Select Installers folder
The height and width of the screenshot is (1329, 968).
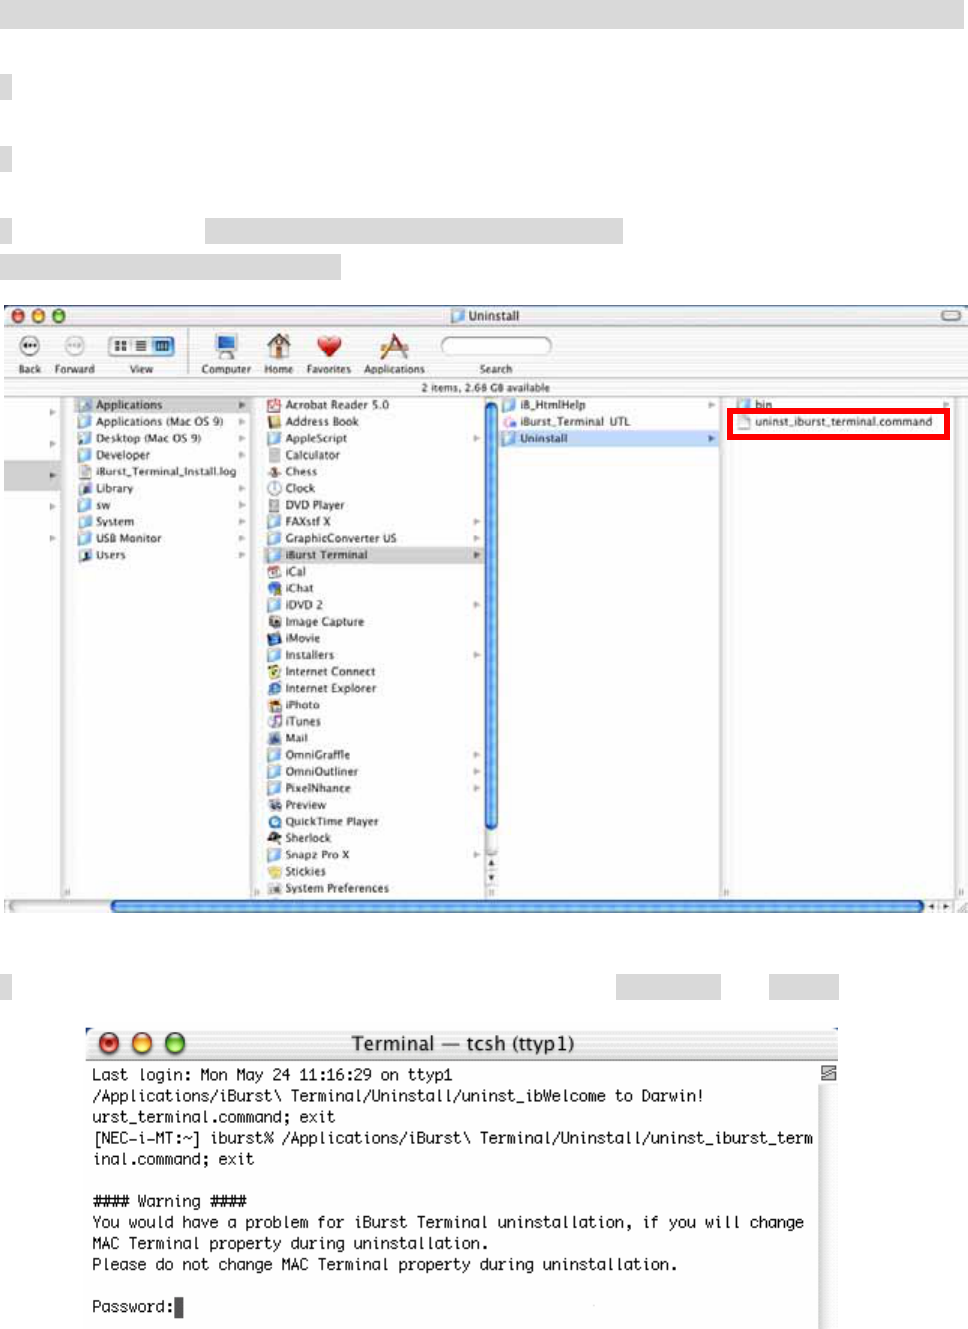(374, 655)
